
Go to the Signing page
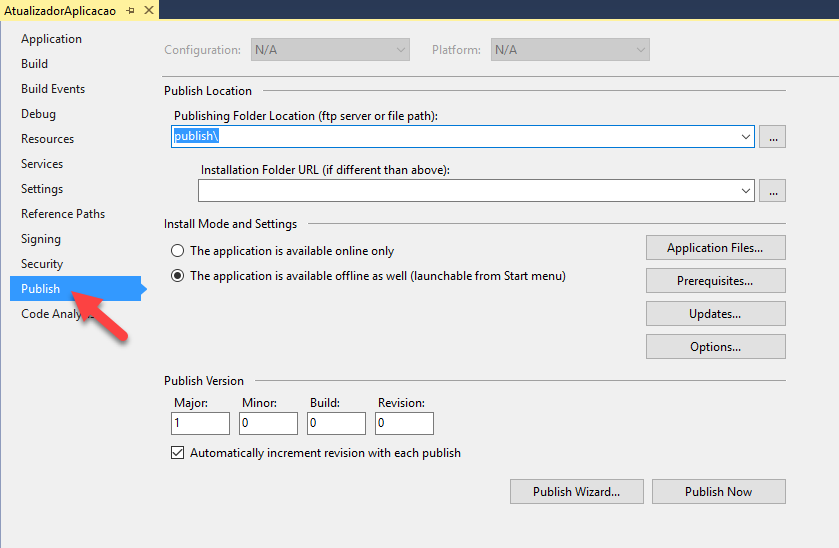(x=41, y=239)
